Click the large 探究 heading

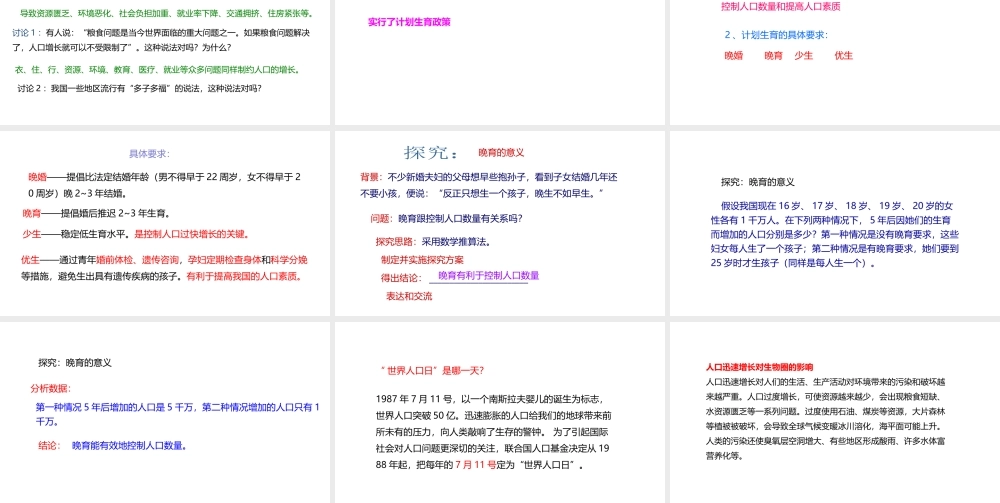coord(431,152)
